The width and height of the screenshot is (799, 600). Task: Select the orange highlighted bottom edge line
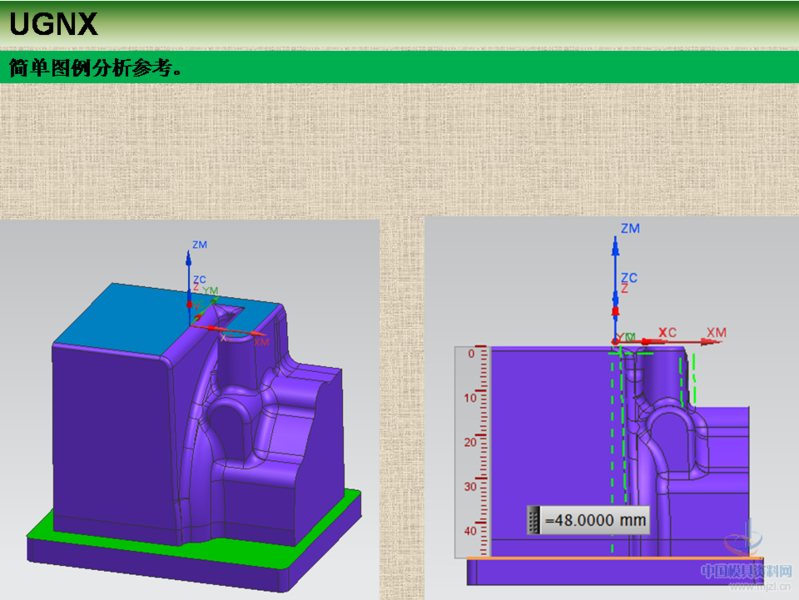pyautogui.click(x=615, y=558)
